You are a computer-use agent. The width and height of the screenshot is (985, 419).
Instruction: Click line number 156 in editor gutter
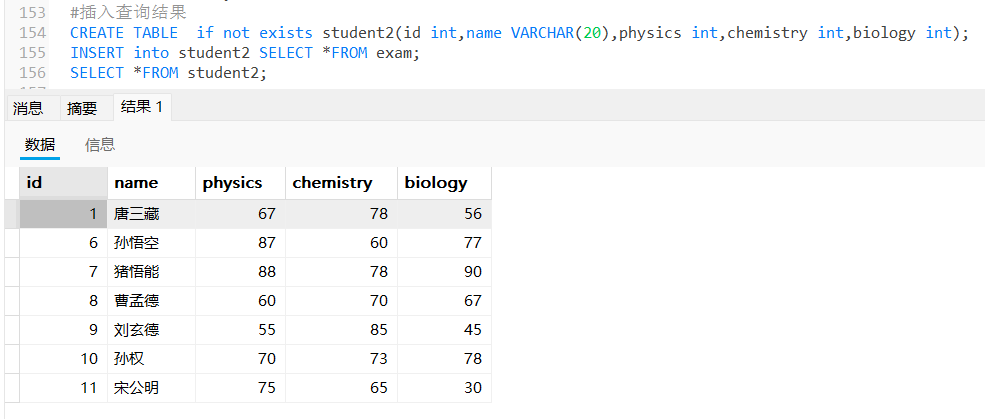[x=33, y=73]
